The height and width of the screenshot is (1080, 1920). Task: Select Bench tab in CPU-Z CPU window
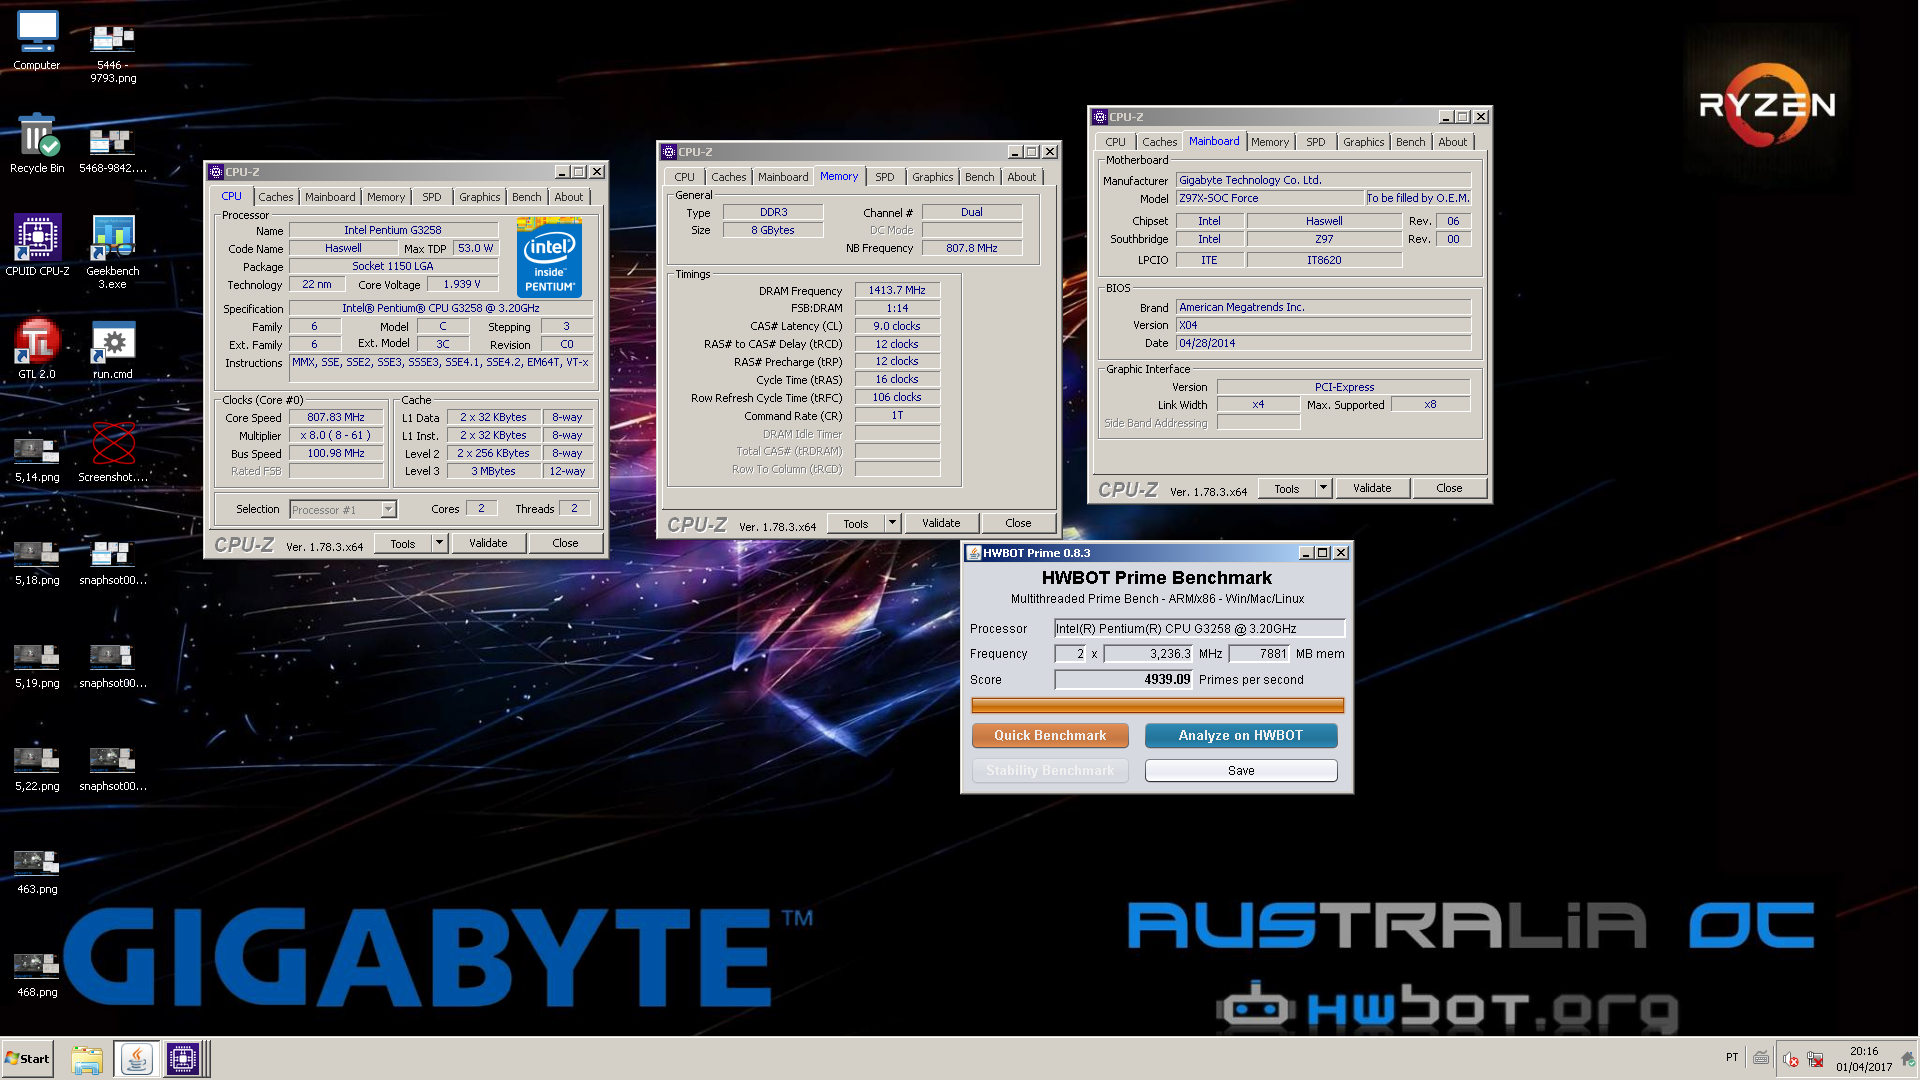tap(527, 197)
